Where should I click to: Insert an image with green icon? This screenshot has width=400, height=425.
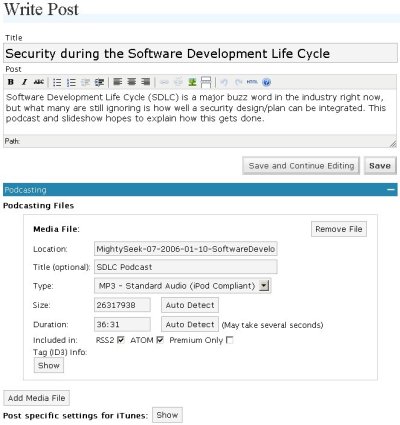192,82
